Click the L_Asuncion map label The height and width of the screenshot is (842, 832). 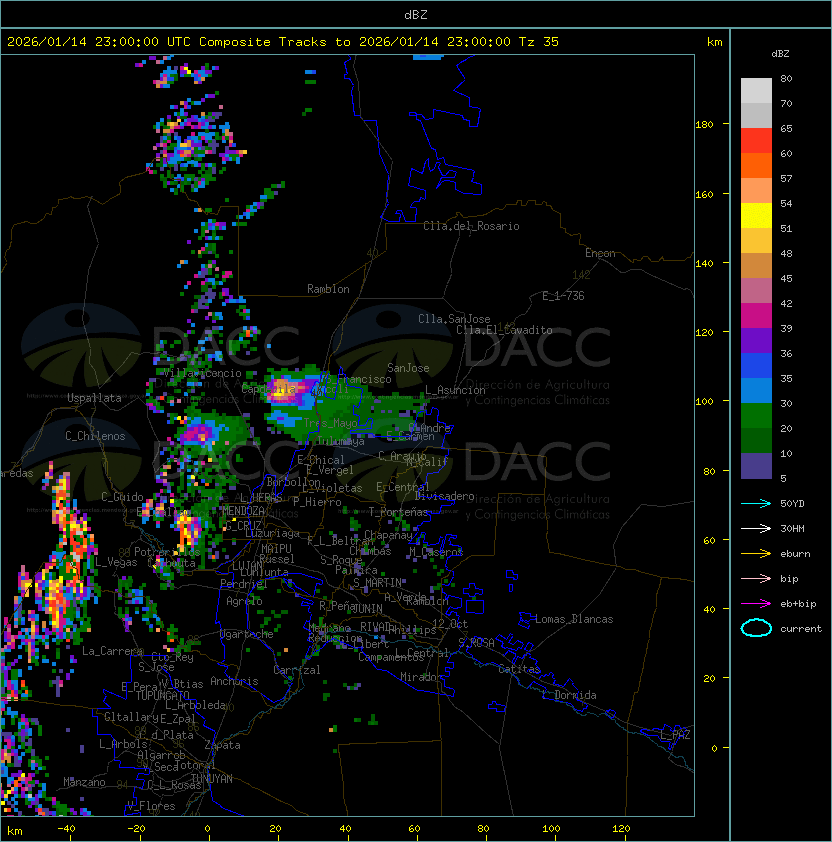455,390
